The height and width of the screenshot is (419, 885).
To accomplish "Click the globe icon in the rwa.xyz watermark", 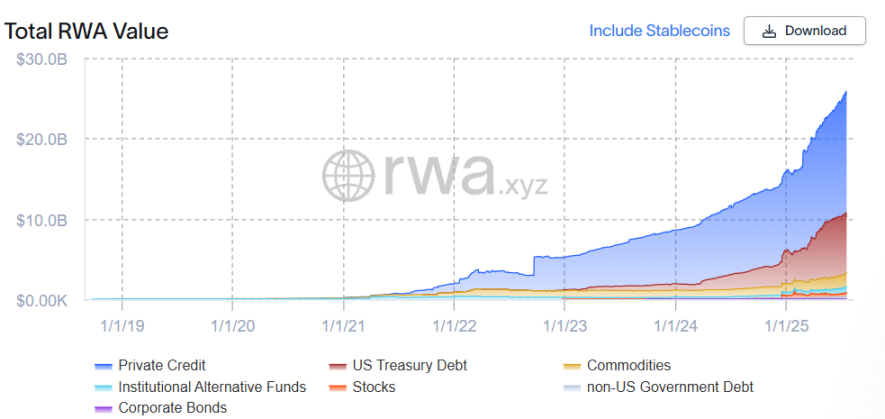I will click(x=349, y=175).
